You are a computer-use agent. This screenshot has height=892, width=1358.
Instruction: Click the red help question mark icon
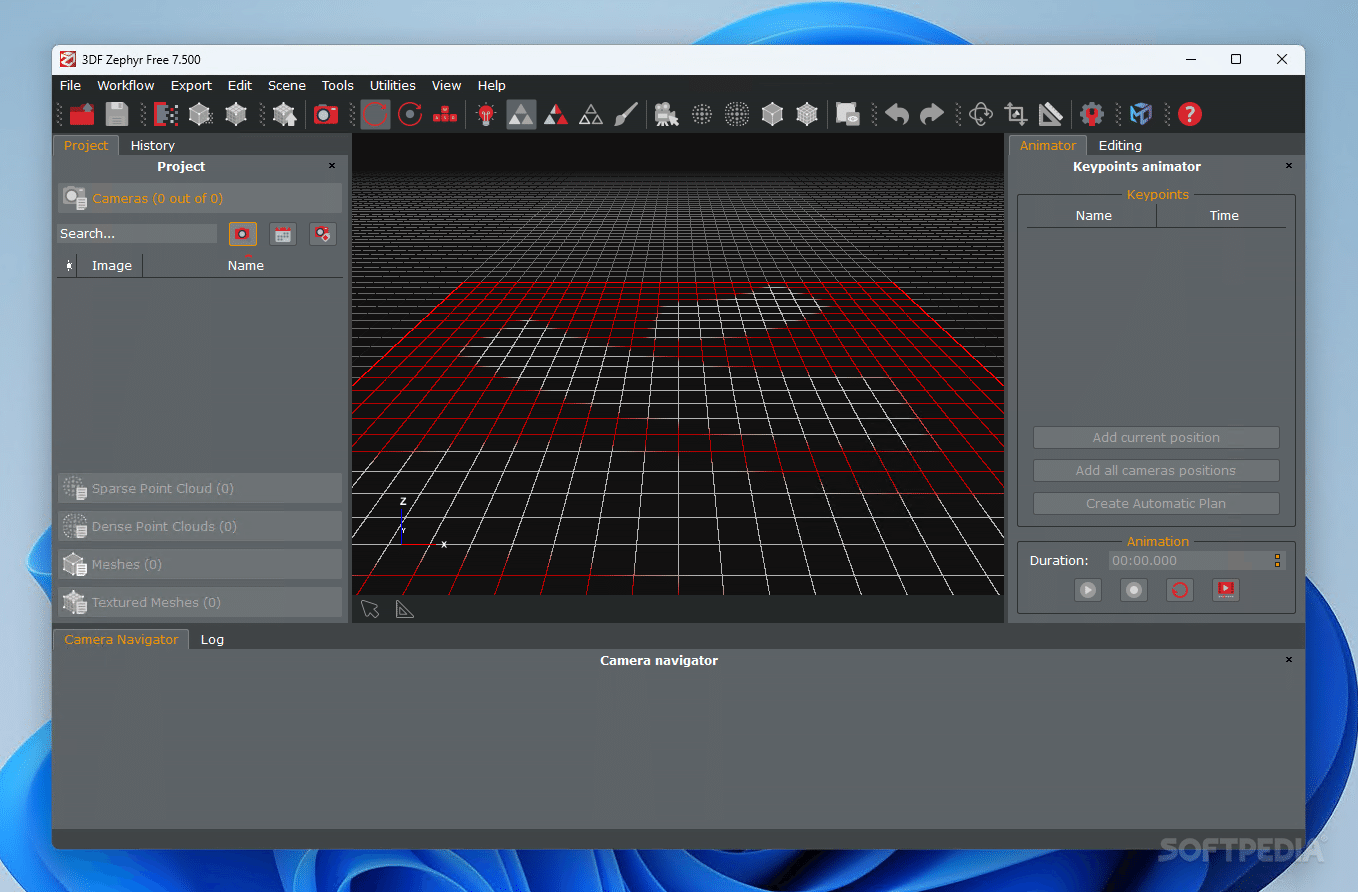1189,114
